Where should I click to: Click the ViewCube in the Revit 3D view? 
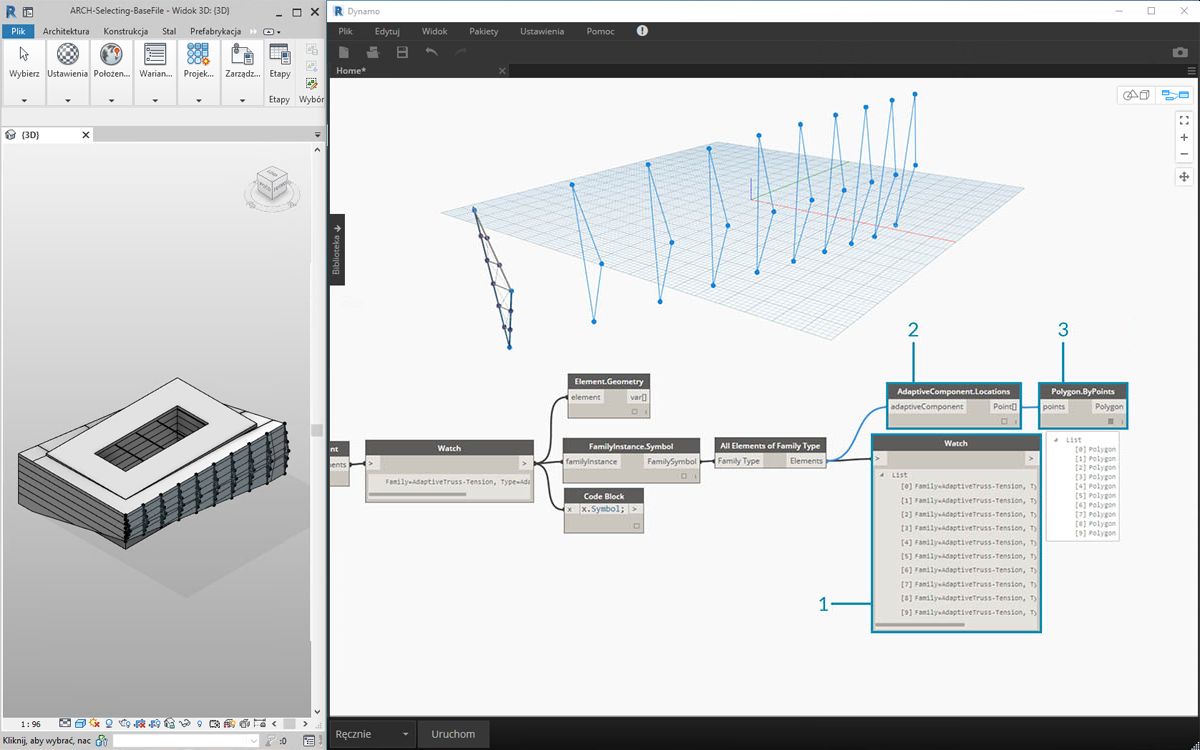[272, 183]
